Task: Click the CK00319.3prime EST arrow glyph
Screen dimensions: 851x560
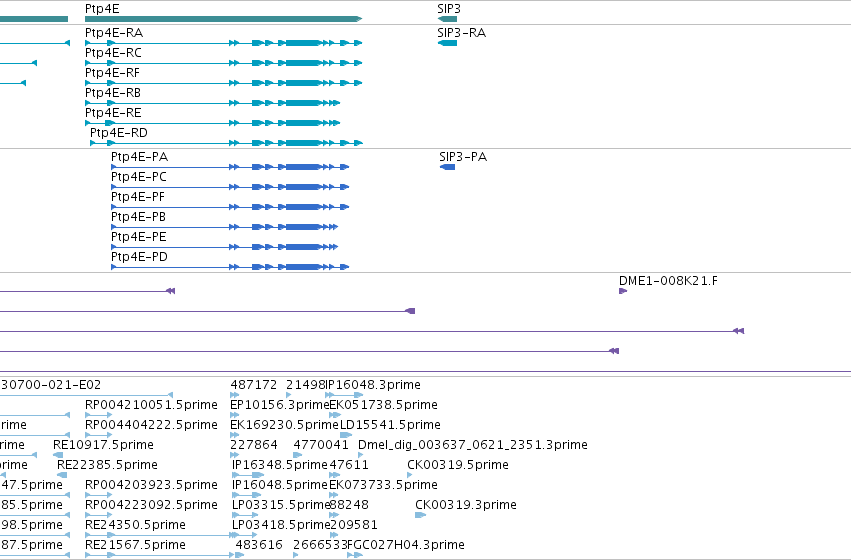Action: point(420,515)
